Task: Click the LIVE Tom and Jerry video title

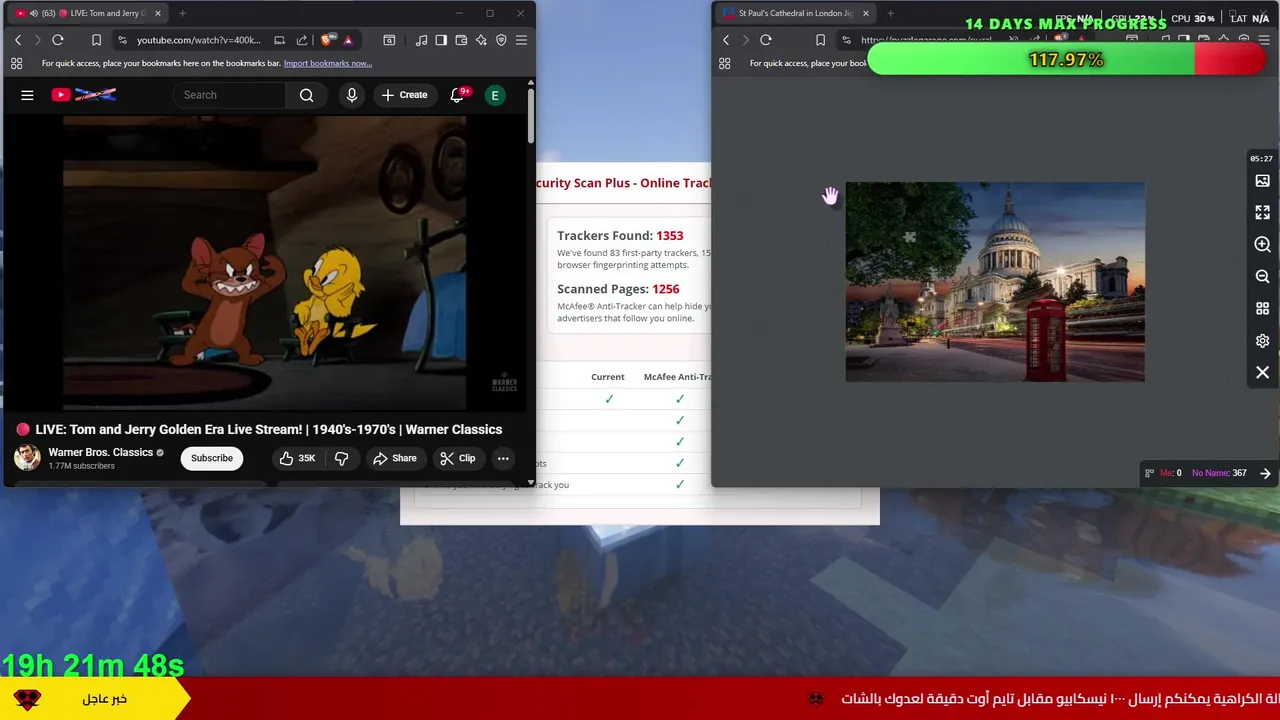Action: 269,429
